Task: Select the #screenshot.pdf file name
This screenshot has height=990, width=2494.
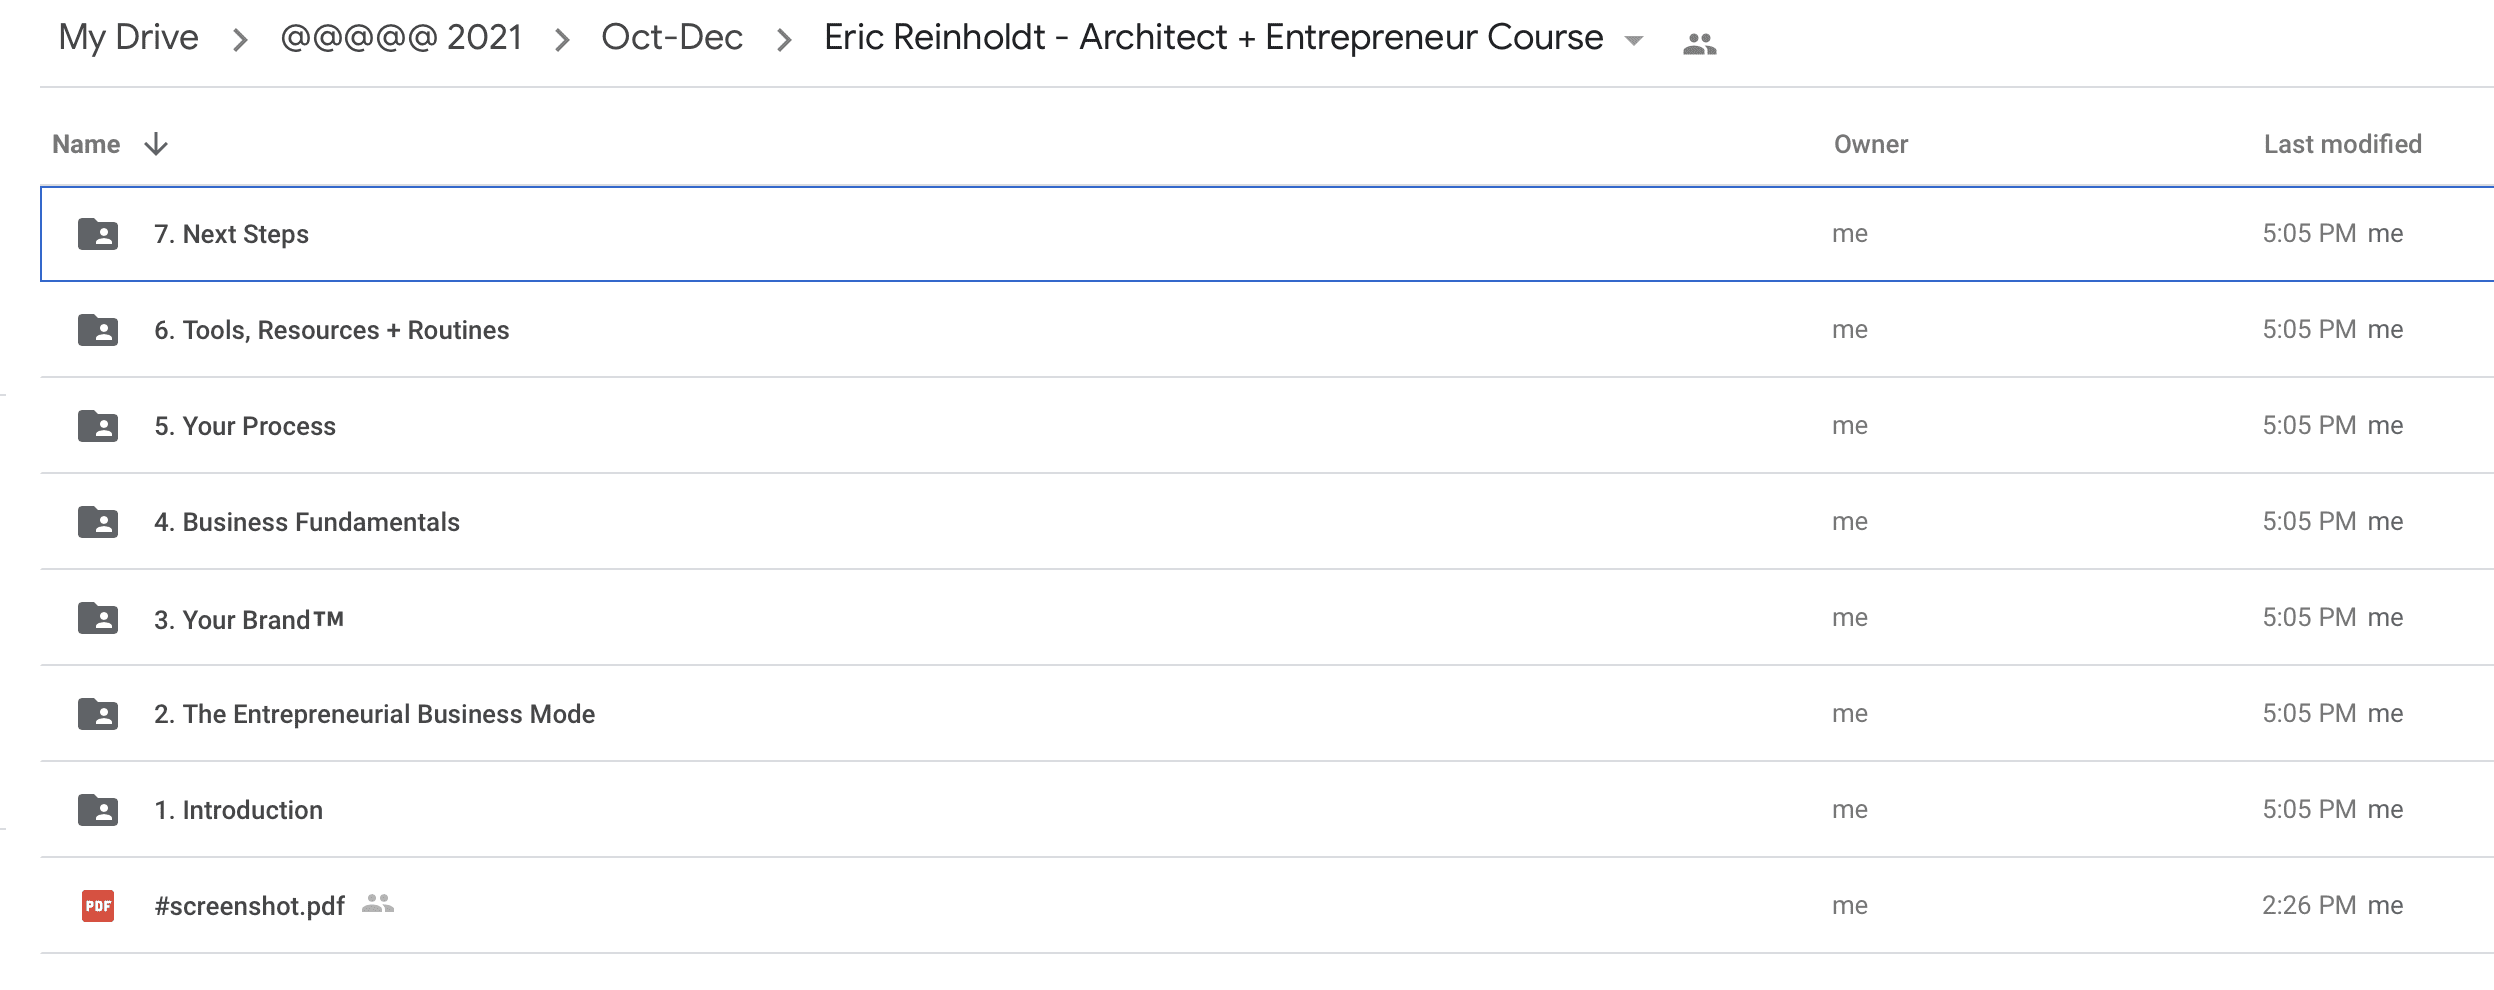Action: click(249, 906)
